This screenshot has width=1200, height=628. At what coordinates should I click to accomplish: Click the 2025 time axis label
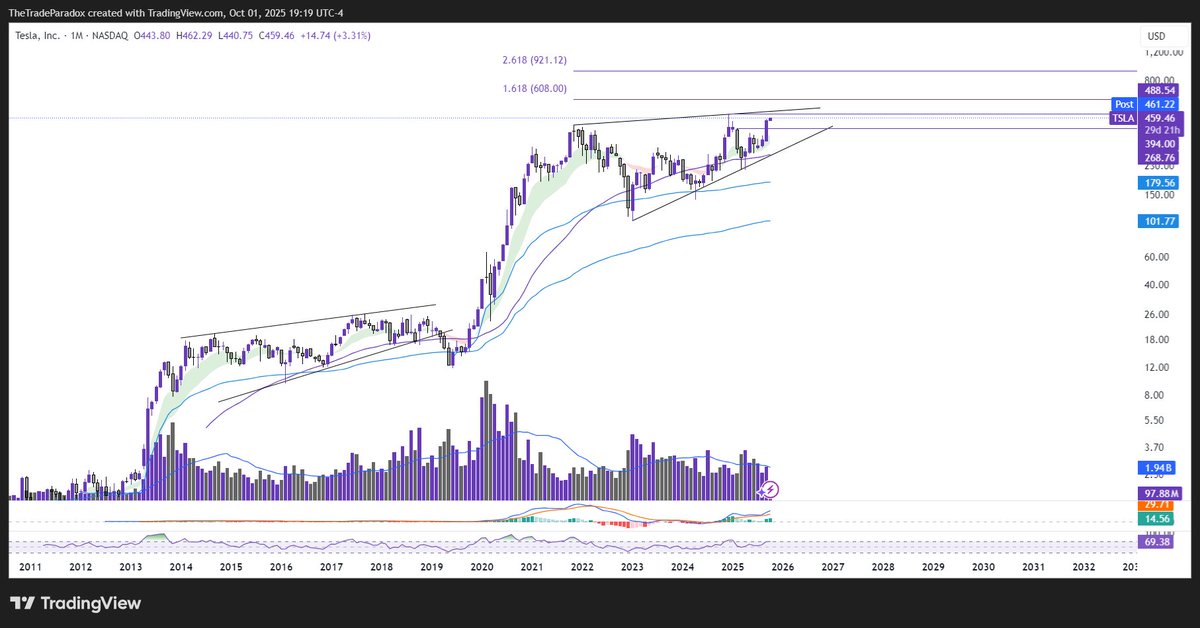(x=732, y=567)
